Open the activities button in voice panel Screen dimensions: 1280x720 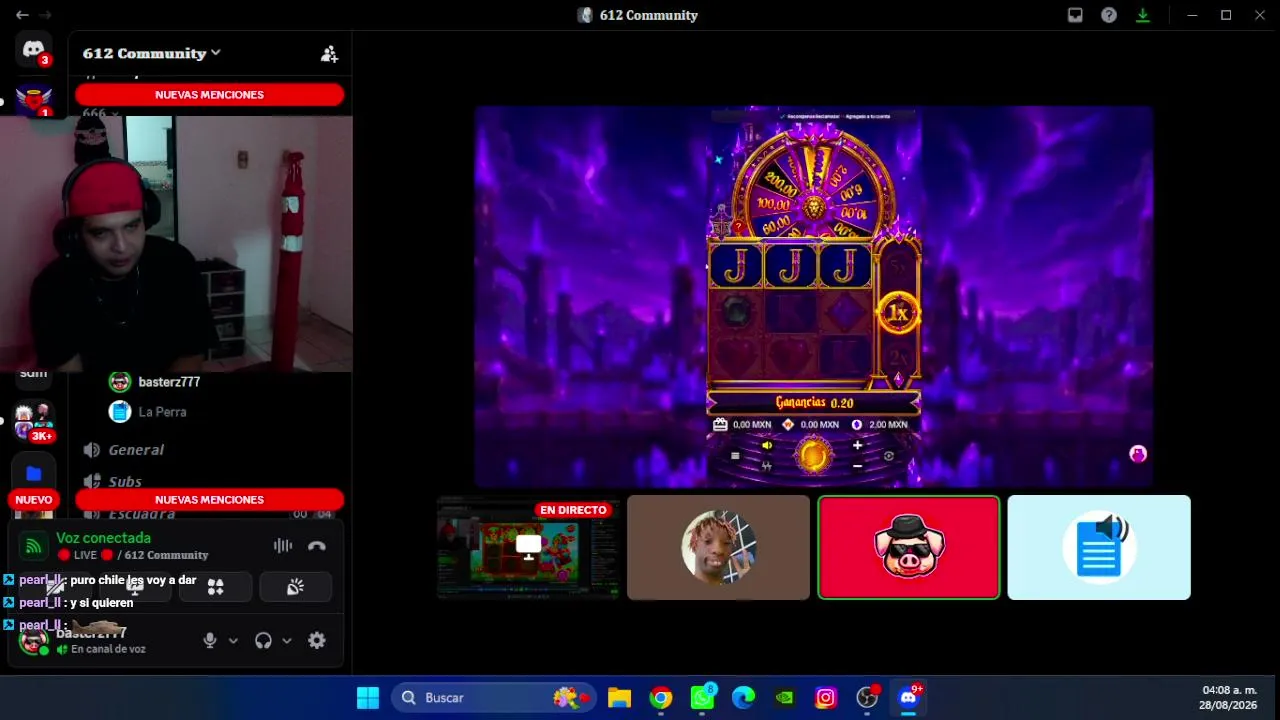215,587
